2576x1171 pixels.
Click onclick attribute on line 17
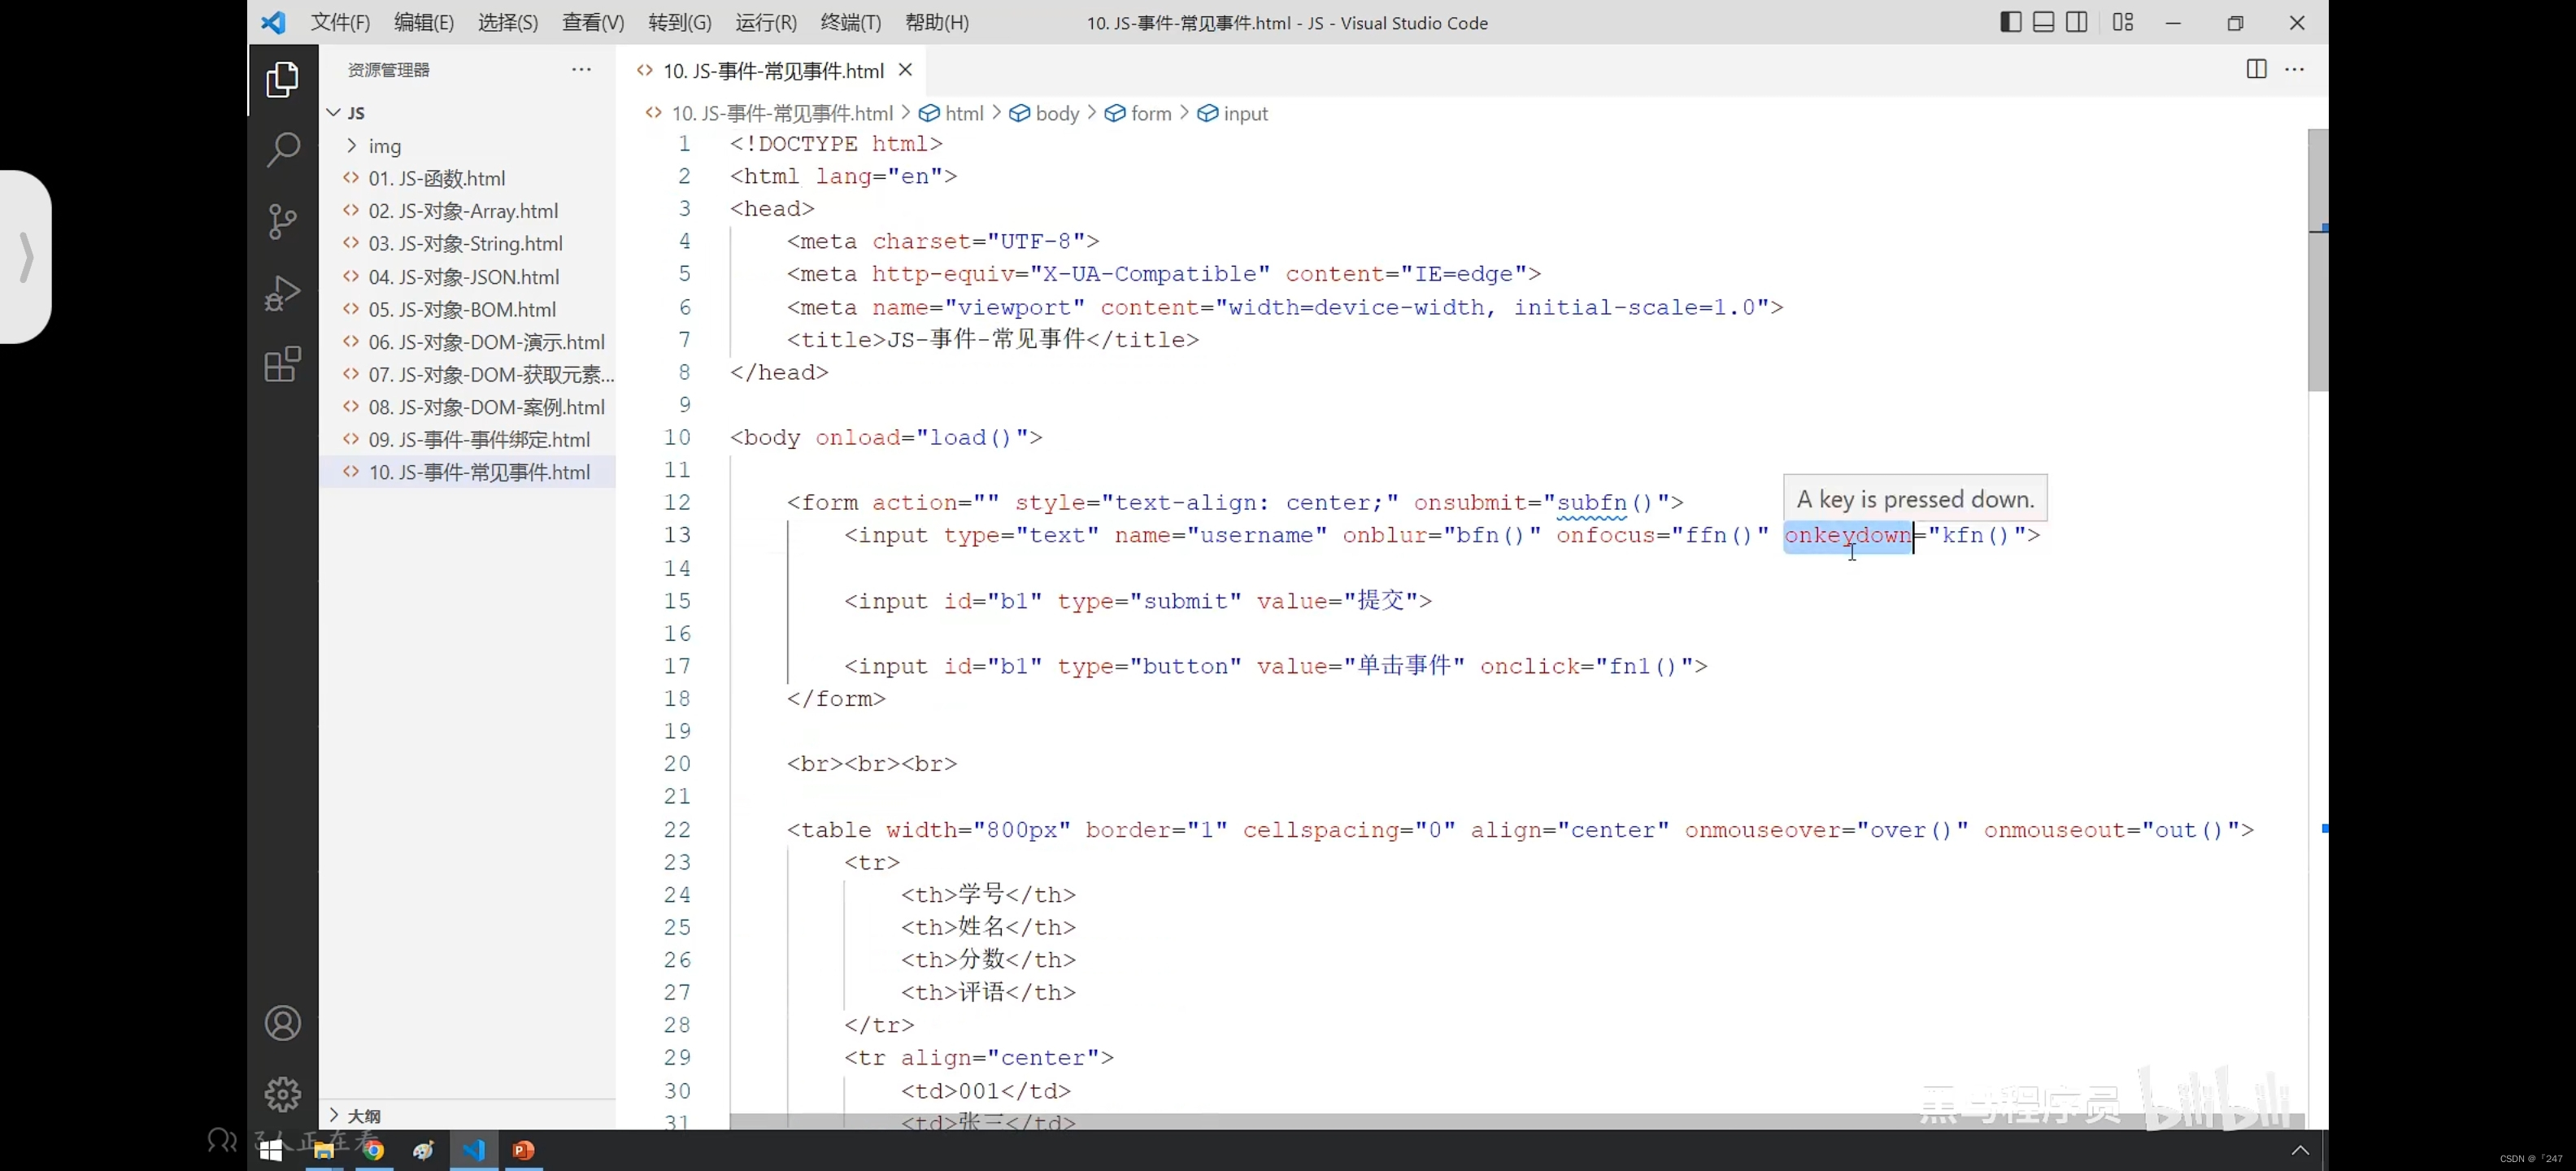point(1529,666)
